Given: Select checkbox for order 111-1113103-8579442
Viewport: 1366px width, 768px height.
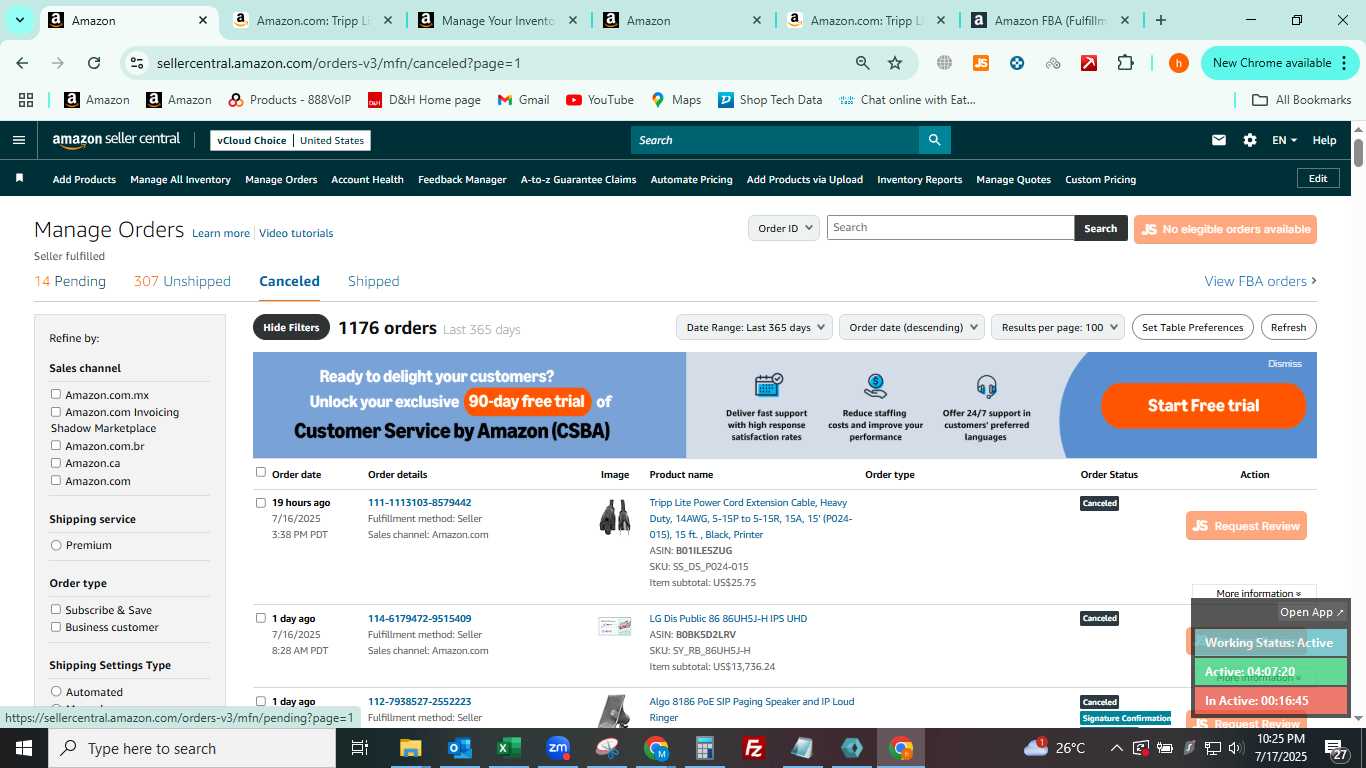Looking at the screenshot, I should point(261,502).
